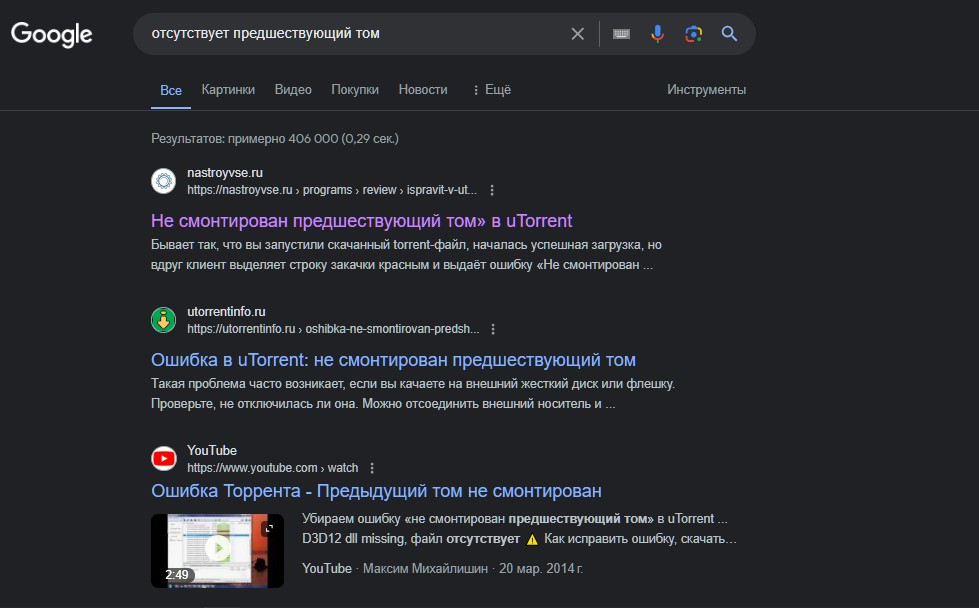Click the Google logo
979x608 pixels.
[52, 34]
